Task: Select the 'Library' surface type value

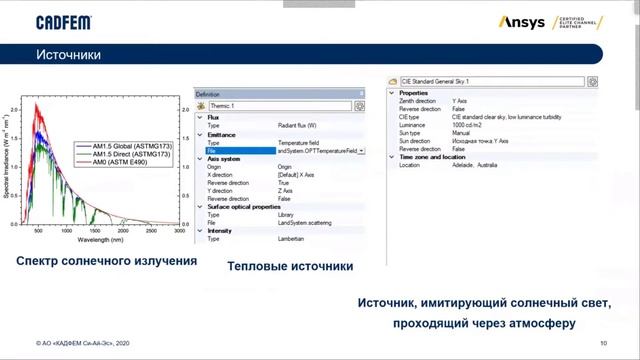Action: 285,215
